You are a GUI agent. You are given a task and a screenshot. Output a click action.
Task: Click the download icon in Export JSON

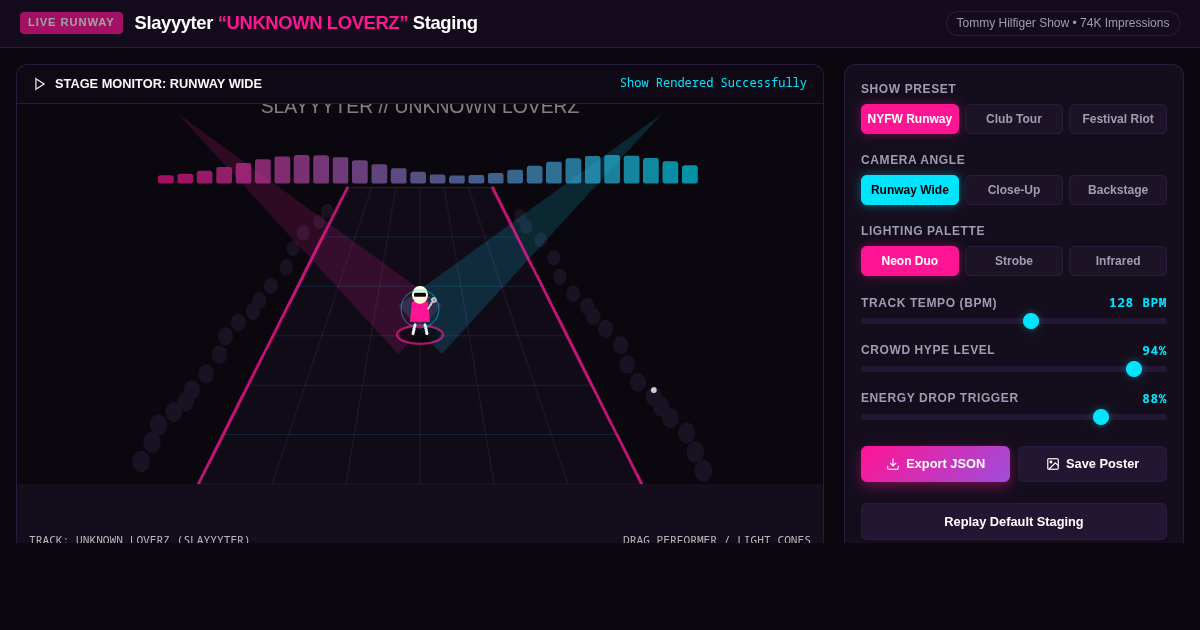pyautogui.click(x=893, y=464)
